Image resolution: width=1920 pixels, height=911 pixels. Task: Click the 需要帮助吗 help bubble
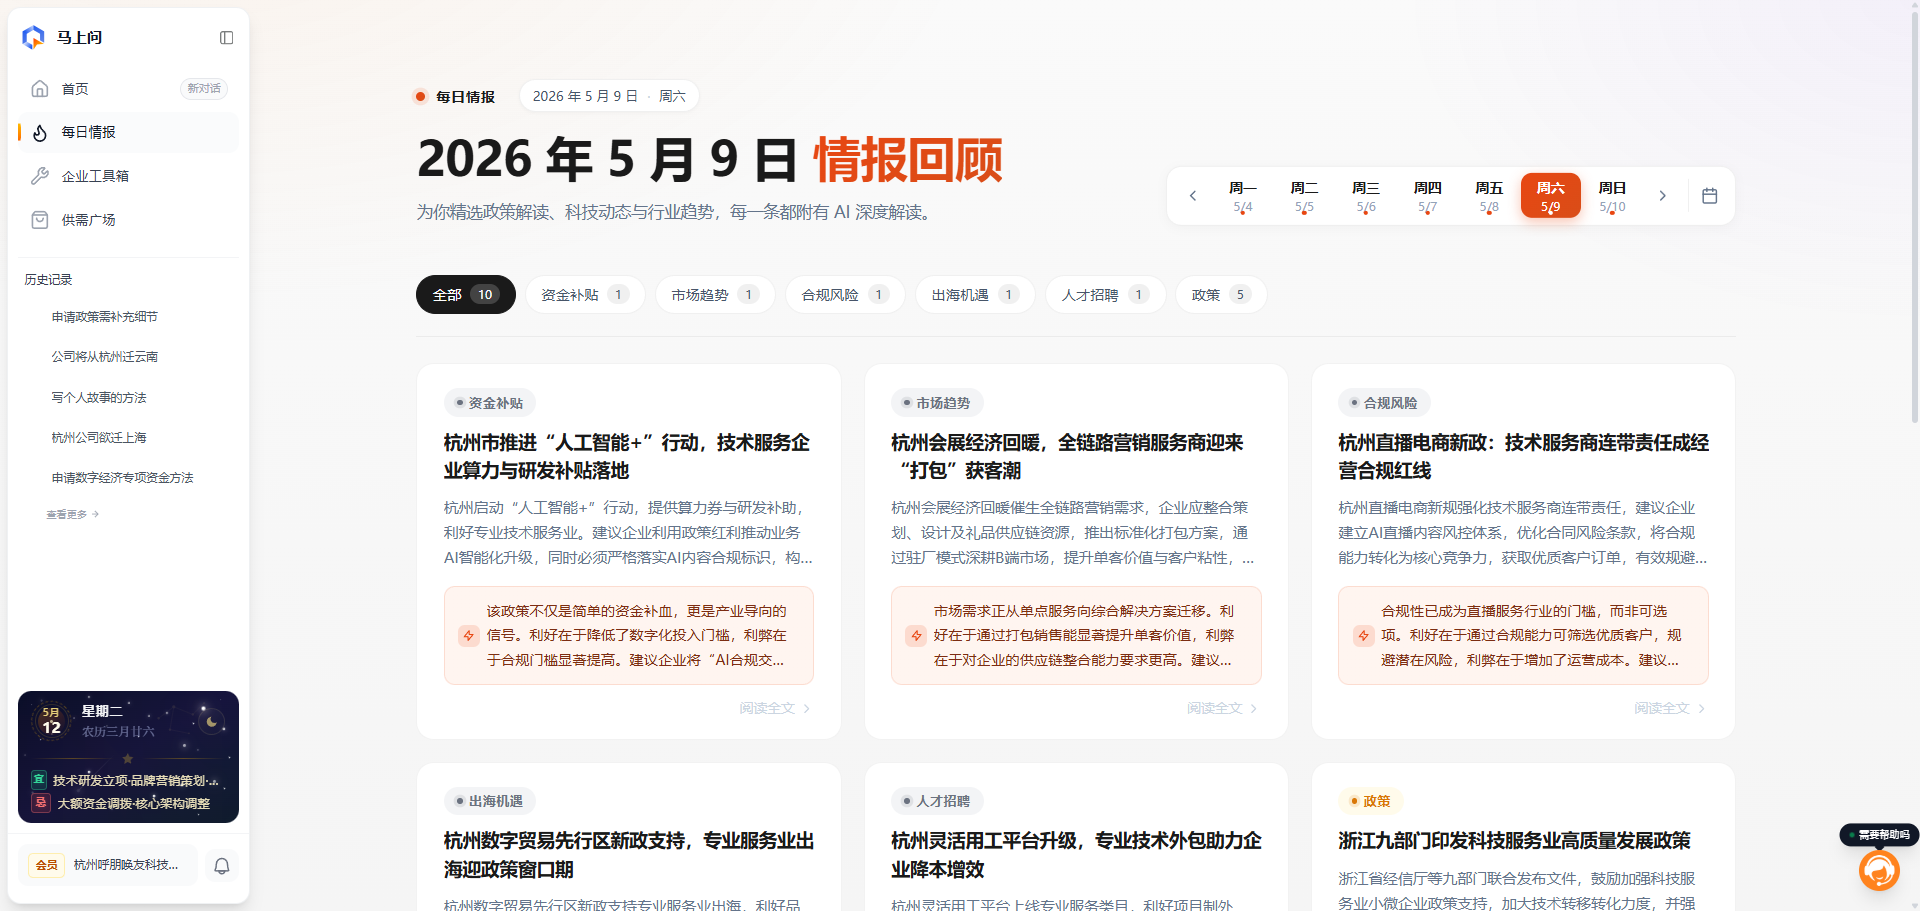pyautogui.click(x=1879, y=835)
